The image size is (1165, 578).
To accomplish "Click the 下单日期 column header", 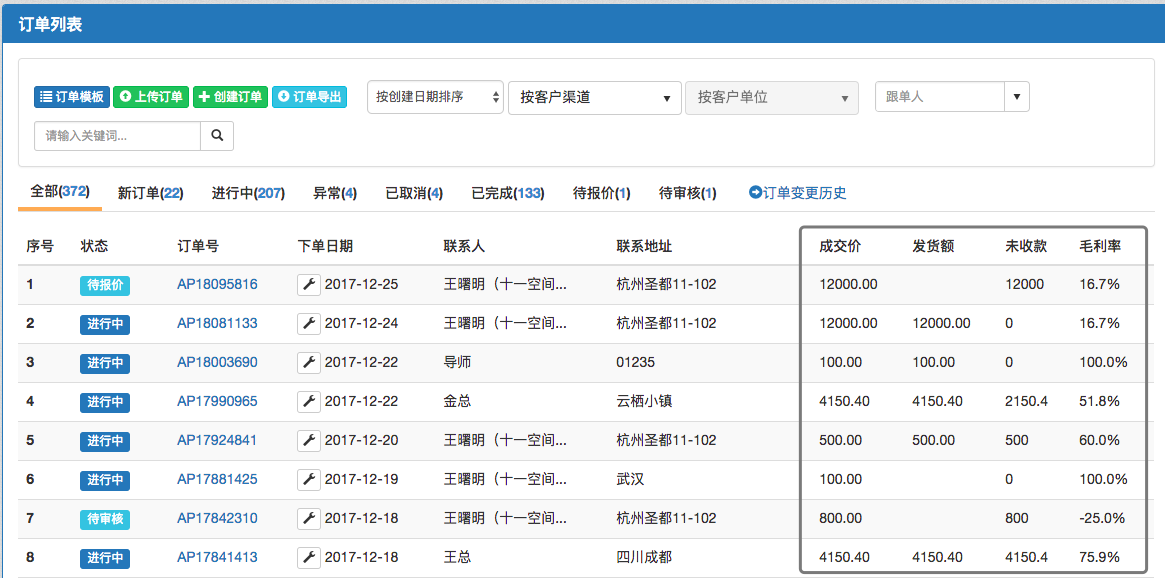I will coord(325,247).
